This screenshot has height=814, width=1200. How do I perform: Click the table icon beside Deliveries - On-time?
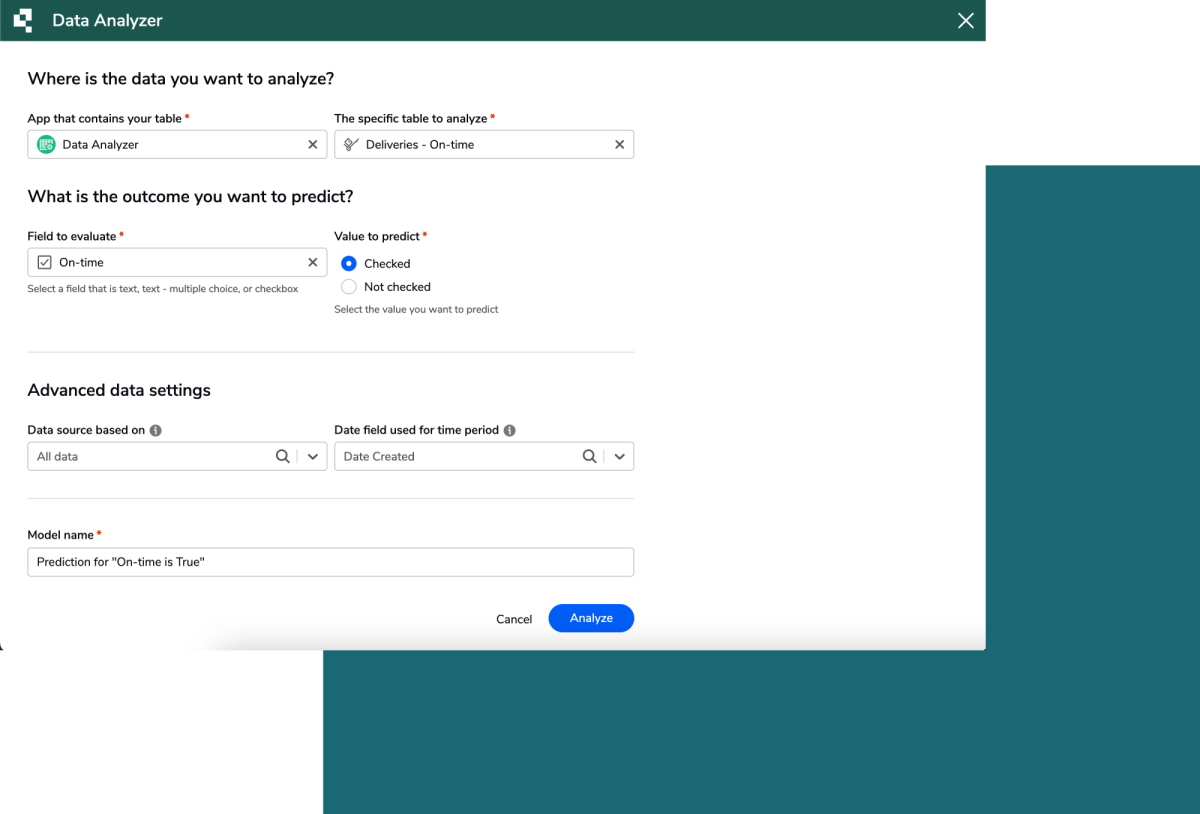point(350,144)
